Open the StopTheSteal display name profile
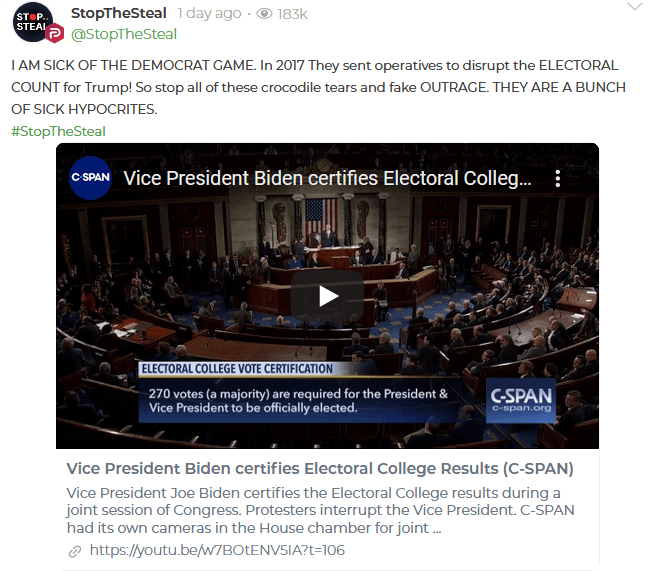Screen dimensions: 654x571 [x=119, y=13]
